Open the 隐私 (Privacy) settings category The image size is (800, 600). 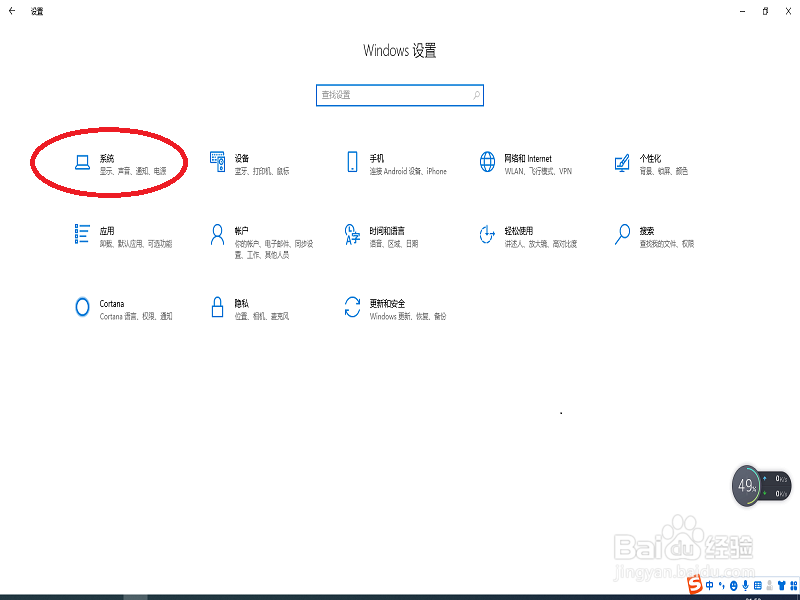click(x=249, y=309)
